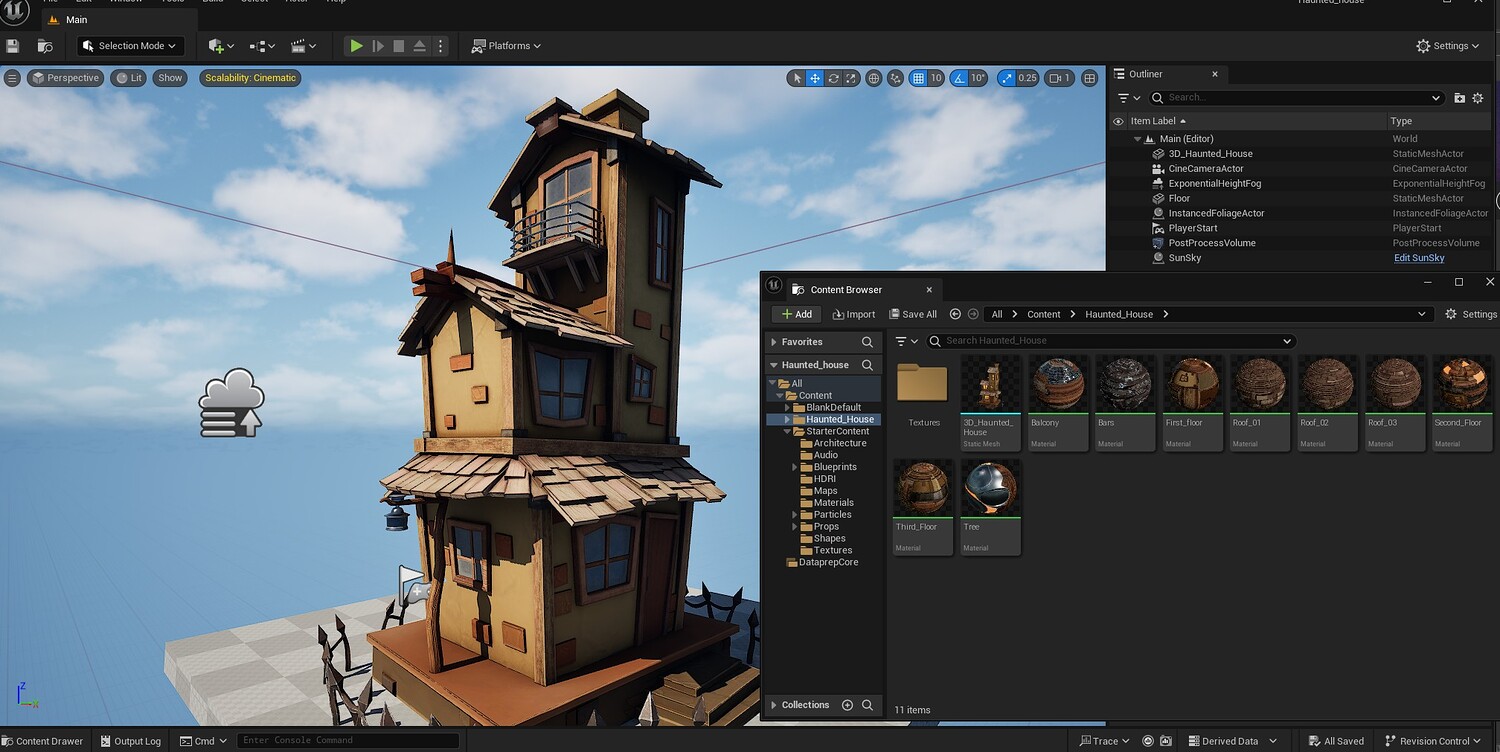Open the Content Drawer from the status bar
The width and height of the screenshot is (1500, 752).
43,741
